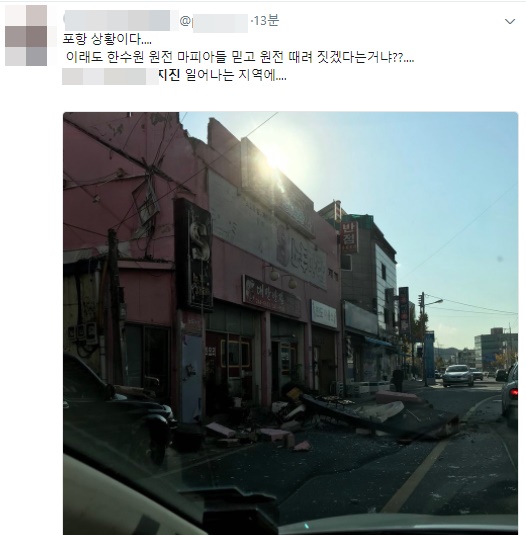Click the blurred text before 지진
Viewport: 526px width, 535px height.
tap(110, 76)
